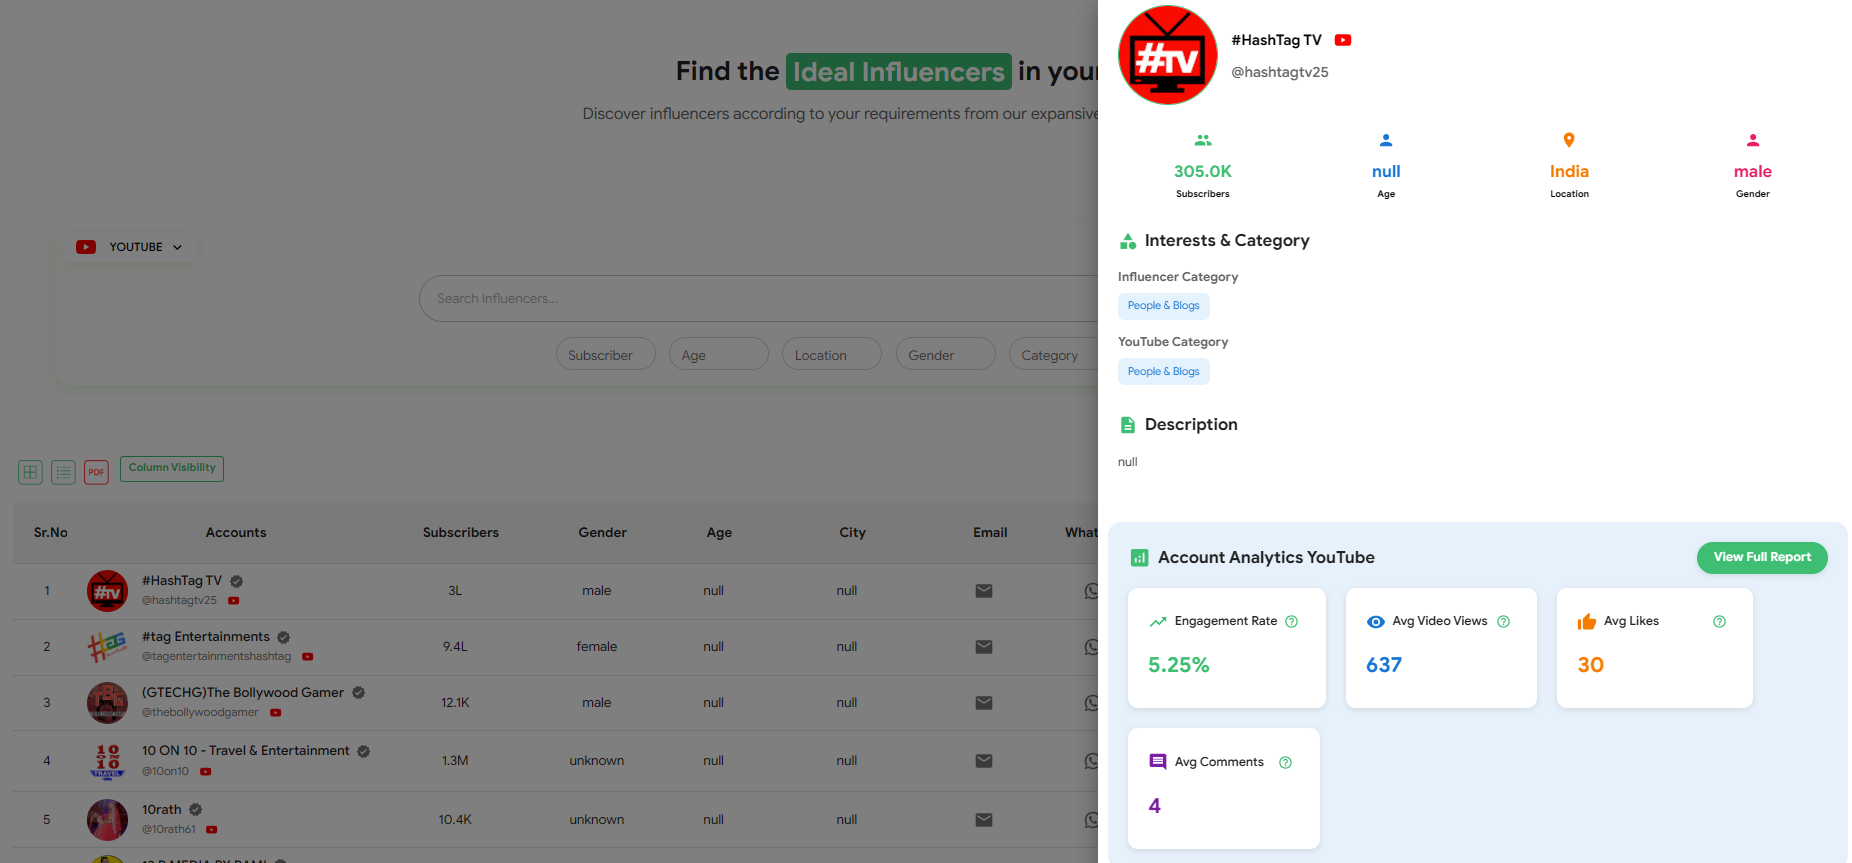Click the Email column header
The width and height of the screenshot is (1852, 863).
pyautogui.click(x=990, y=533)
